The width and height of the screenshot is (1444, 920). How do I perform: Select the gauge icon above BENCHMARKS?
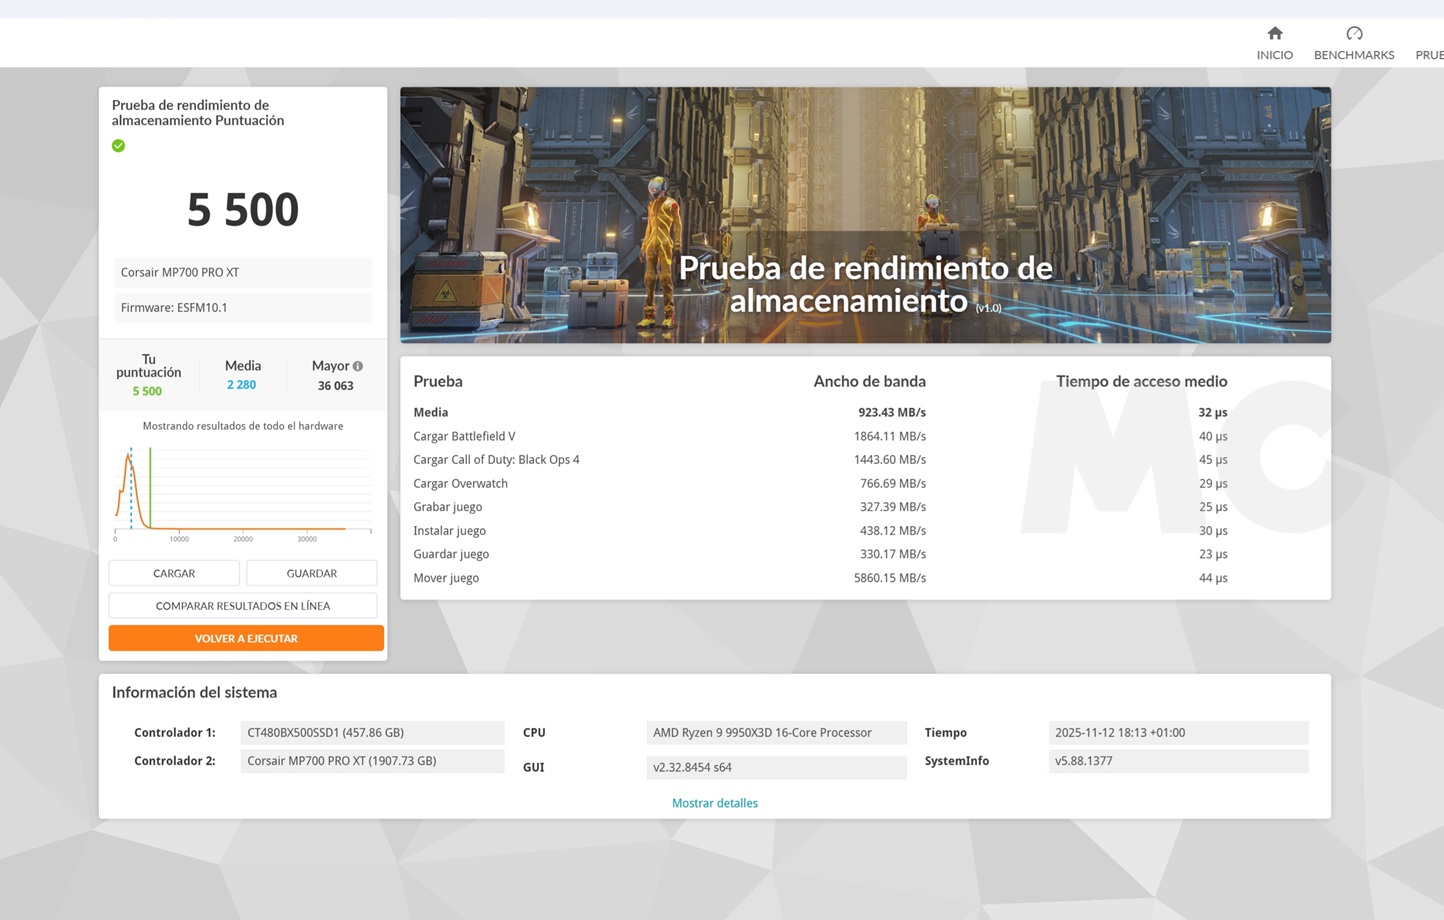1354,33
